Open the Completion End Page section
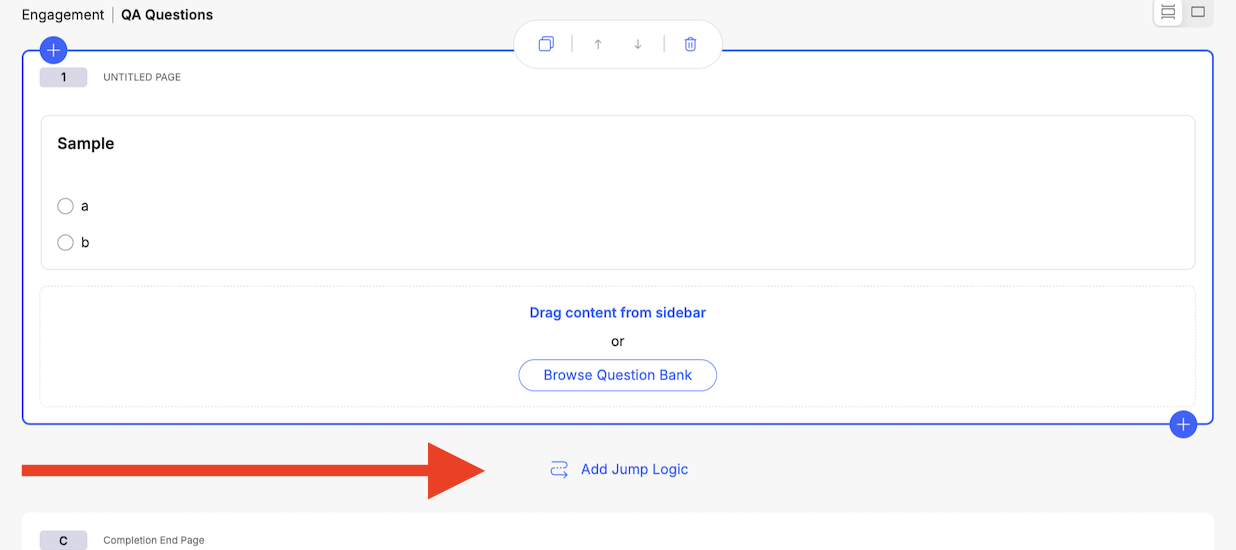Viewport: 1236px width, 550px height. pyautogui.click(x=153, y=540)
